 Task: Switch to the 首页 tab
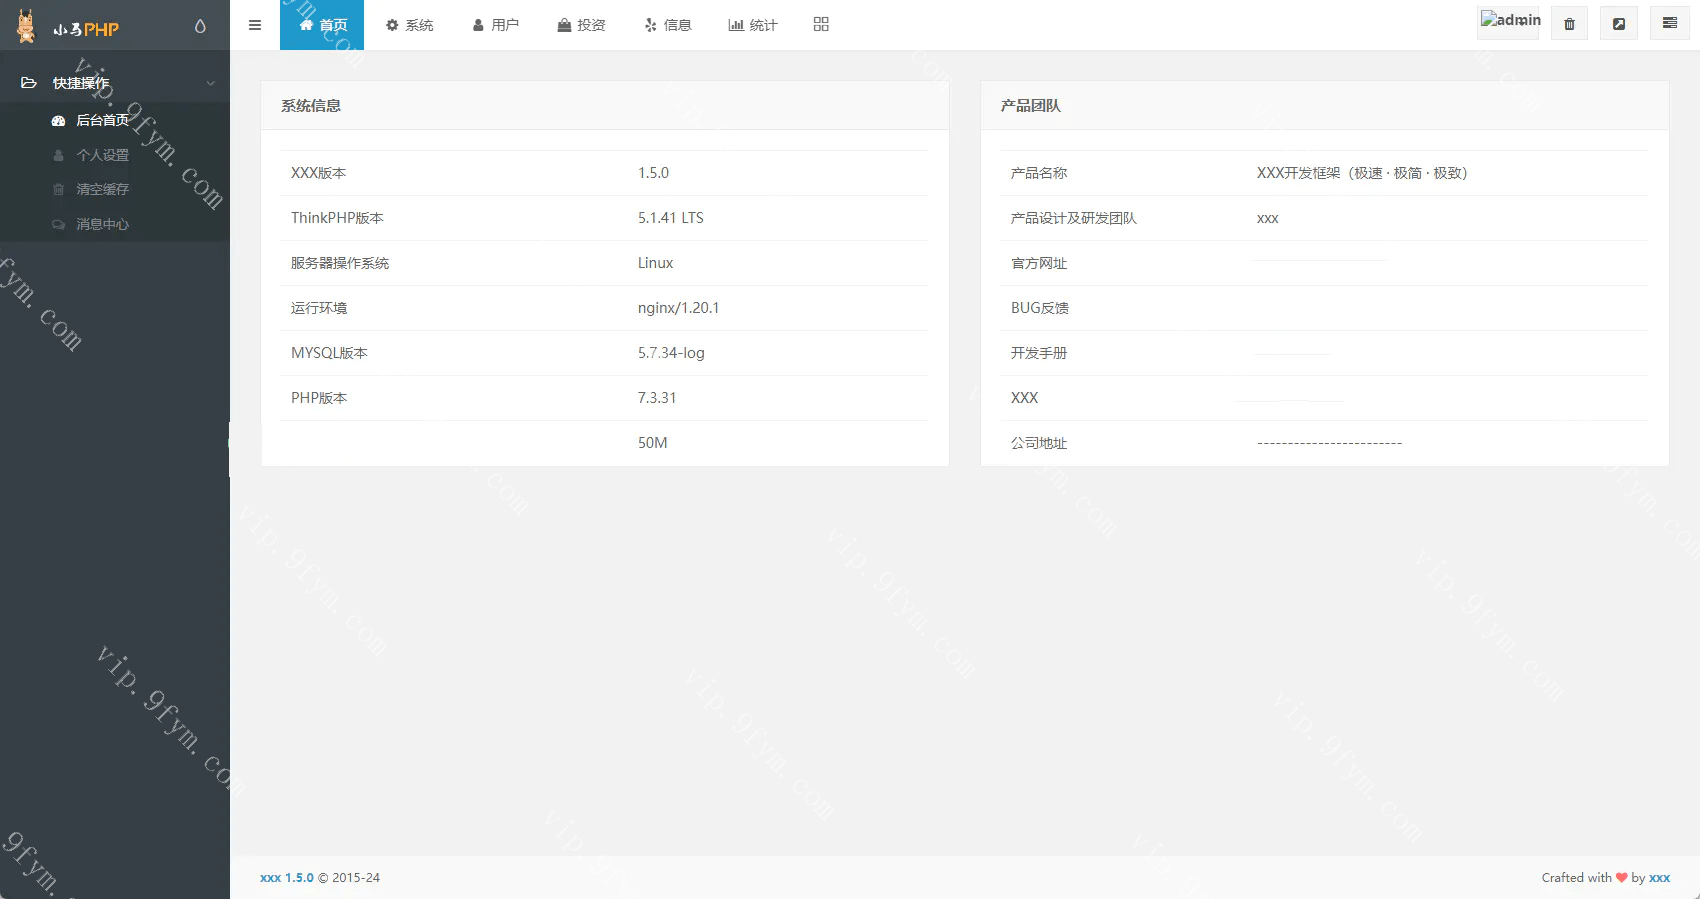pos(322,25)
